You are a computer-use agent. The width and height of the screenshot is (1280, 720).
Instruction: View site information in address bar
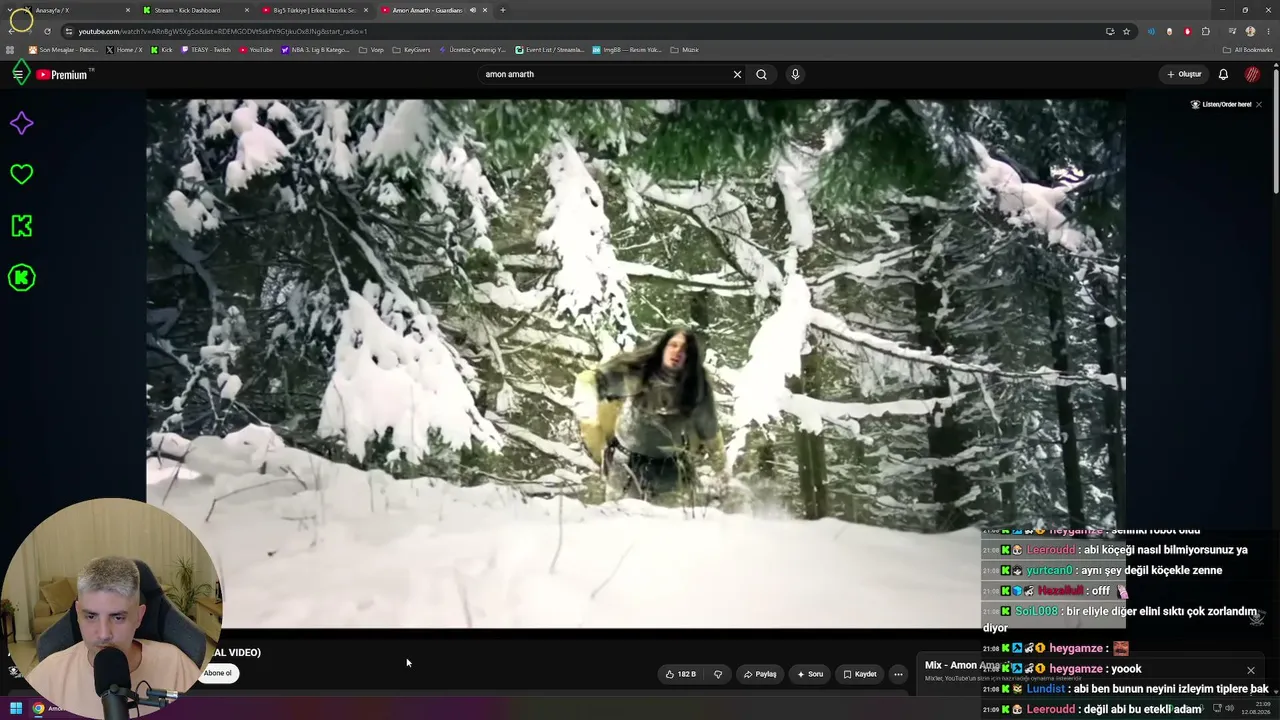68,31
